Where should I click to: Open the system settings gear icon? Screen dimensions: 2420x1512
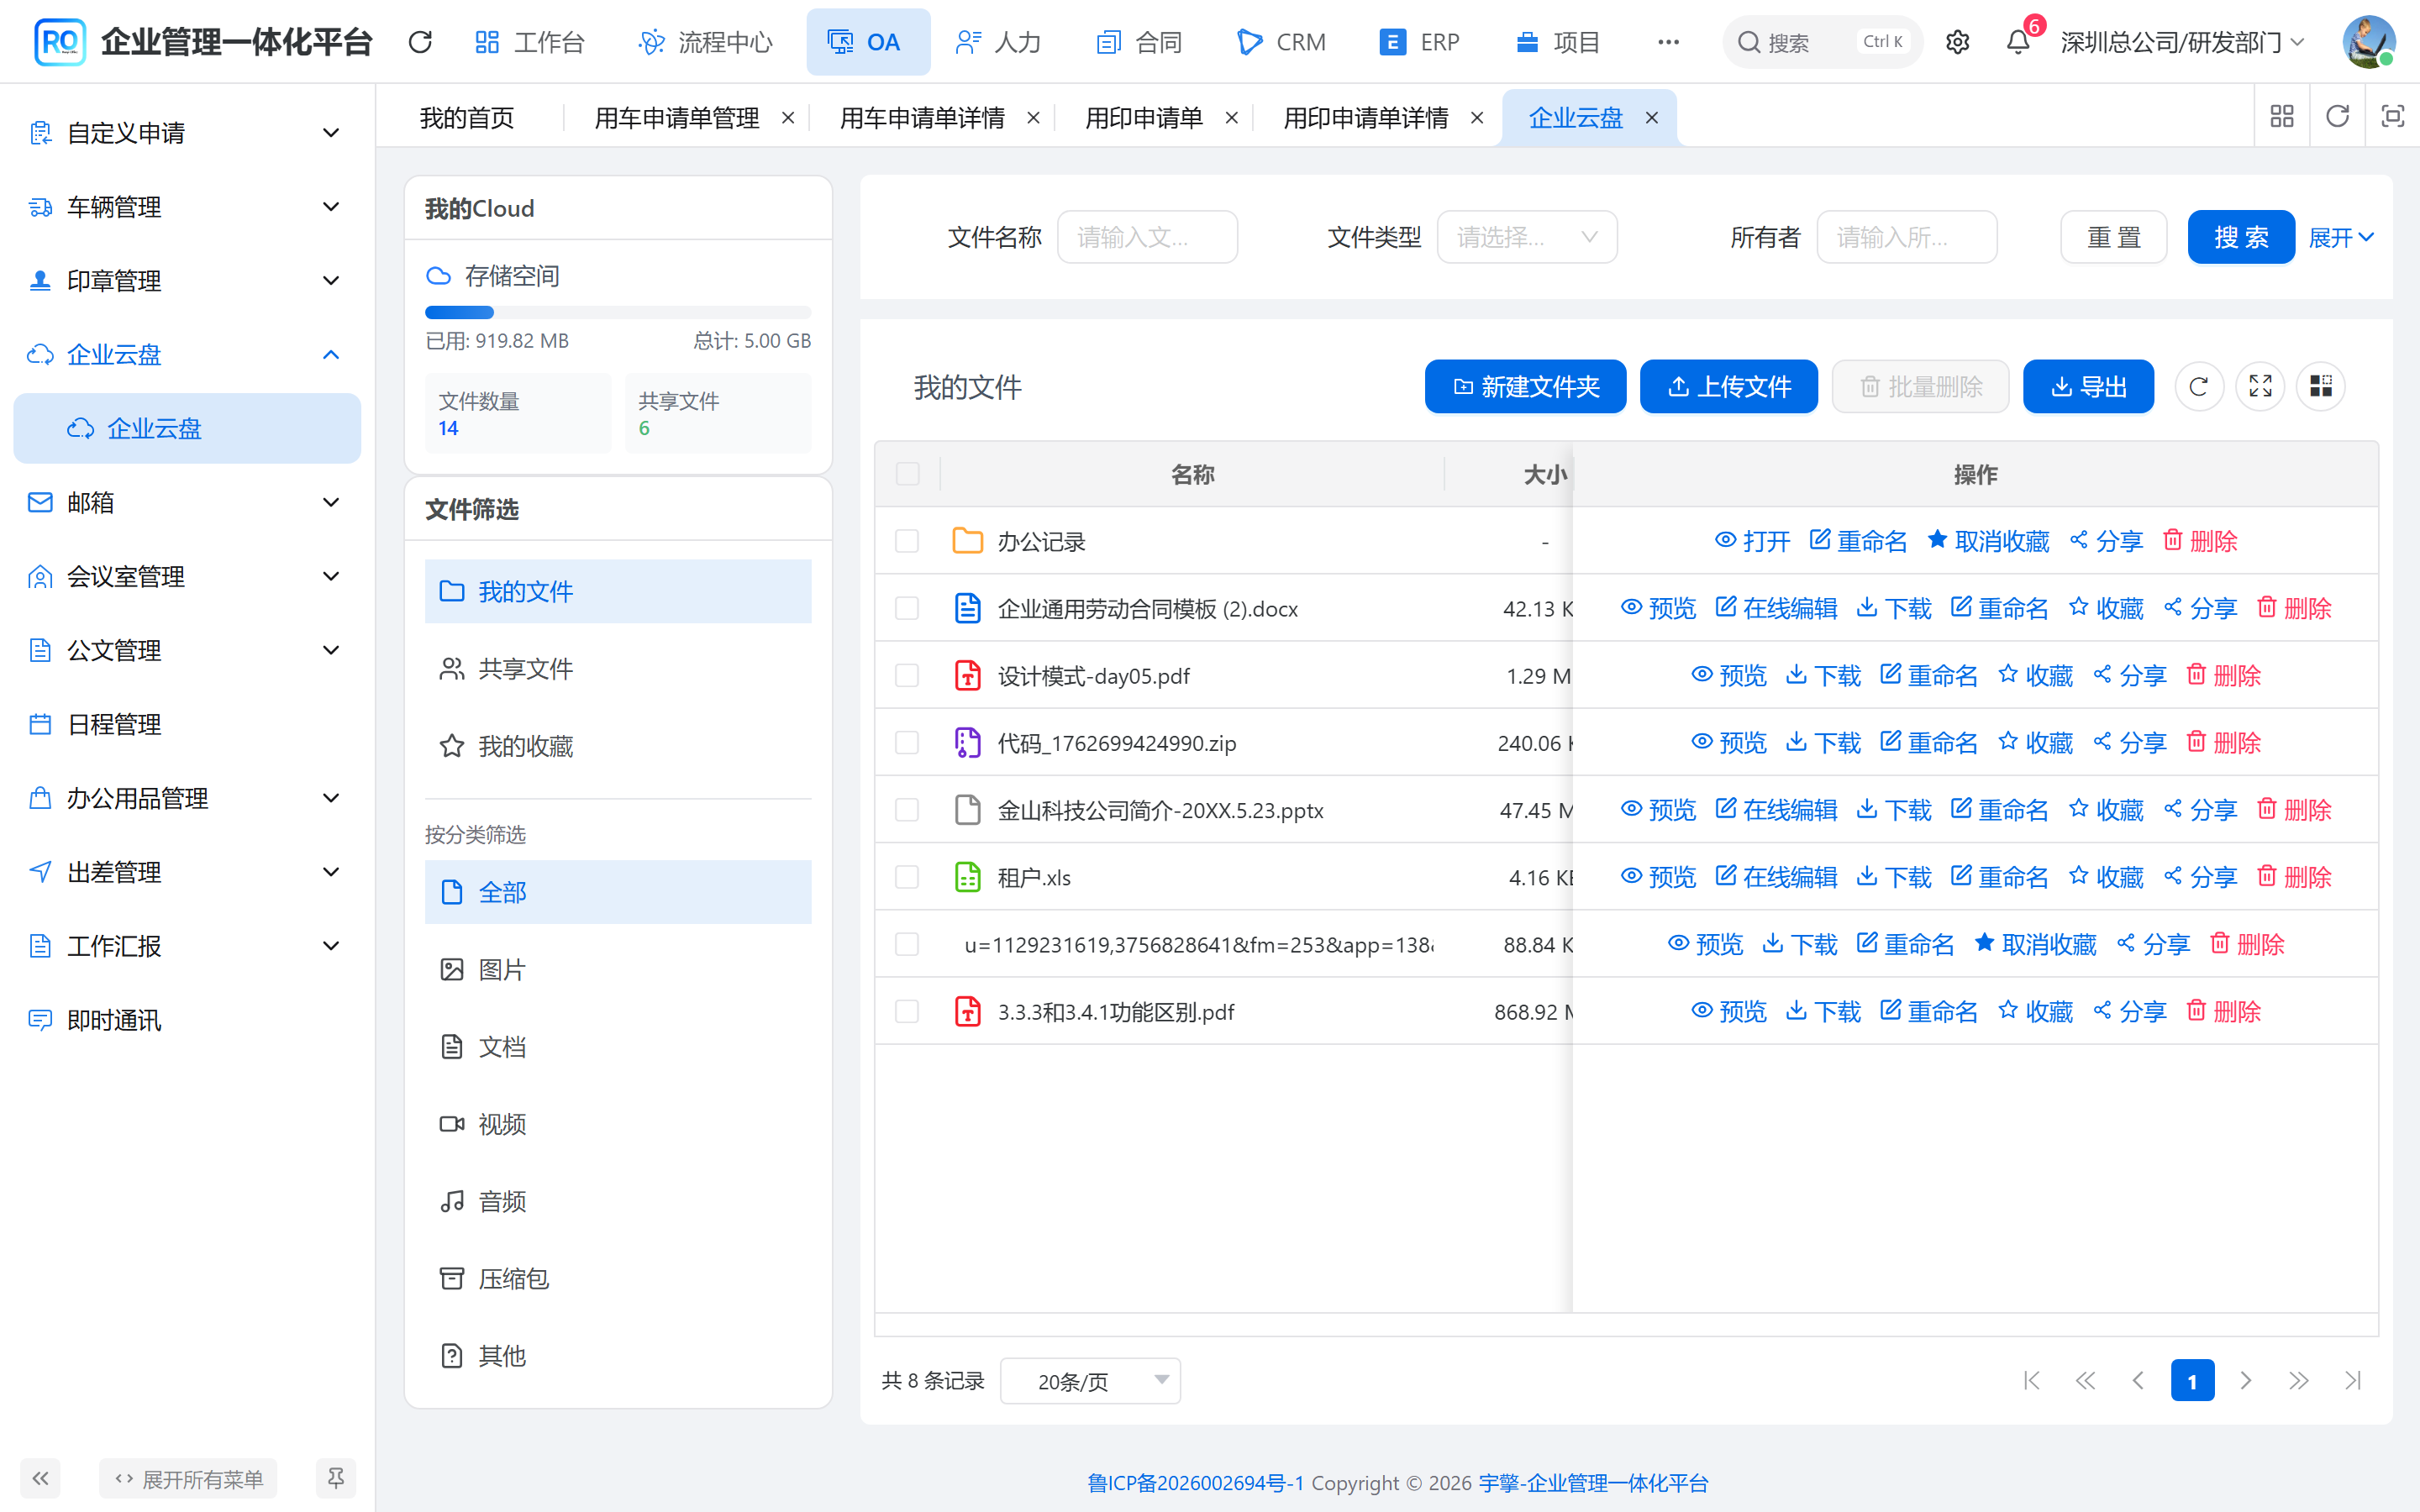click(1957, 42)
